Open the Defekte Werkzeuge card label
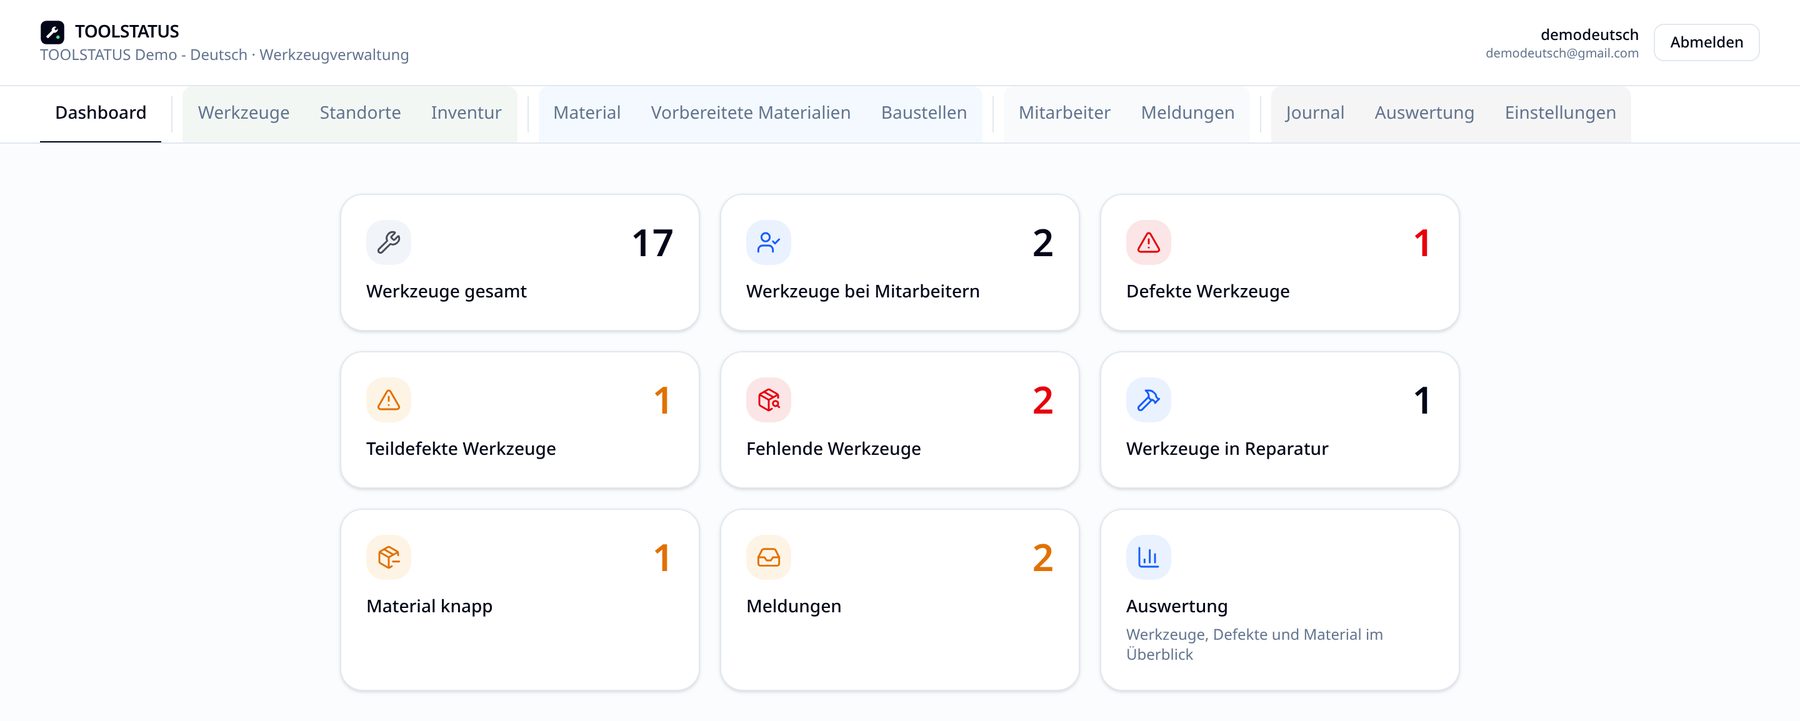 [x=1208, y=291]
